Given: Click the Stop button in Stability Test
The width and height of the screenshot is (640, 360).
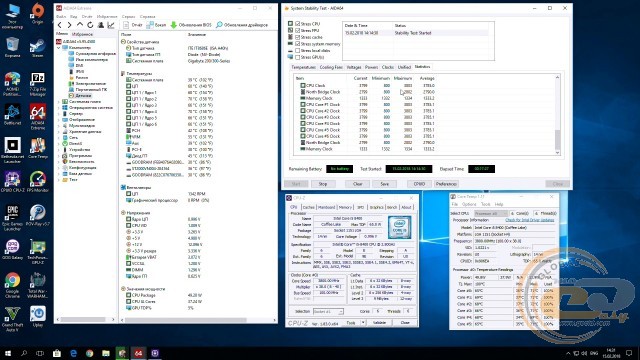Looking at the screenshot, I should (323, 184).
